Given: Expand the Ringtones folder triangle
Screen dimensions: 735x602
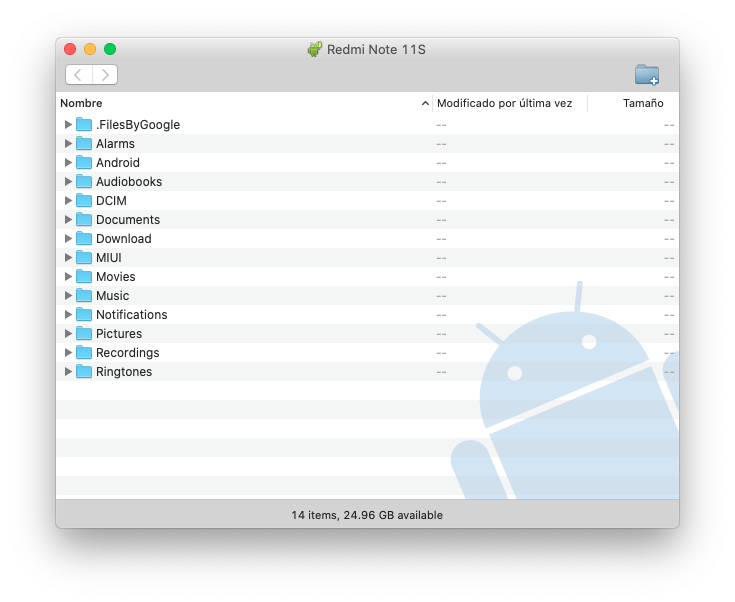Looking at the screenshot, I should pos(68,371).
